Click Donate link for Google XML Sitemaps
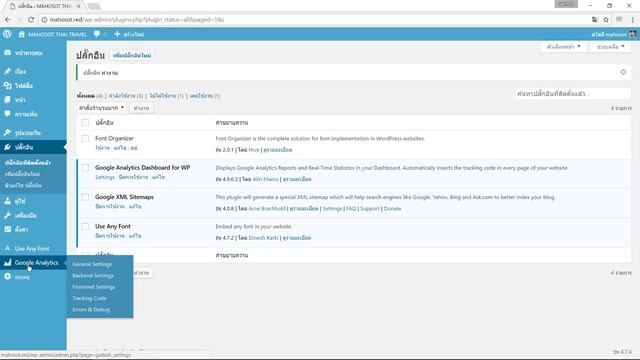Image resolution: width=640 pixels, height=360 pixels. click(x=392, y=209)
